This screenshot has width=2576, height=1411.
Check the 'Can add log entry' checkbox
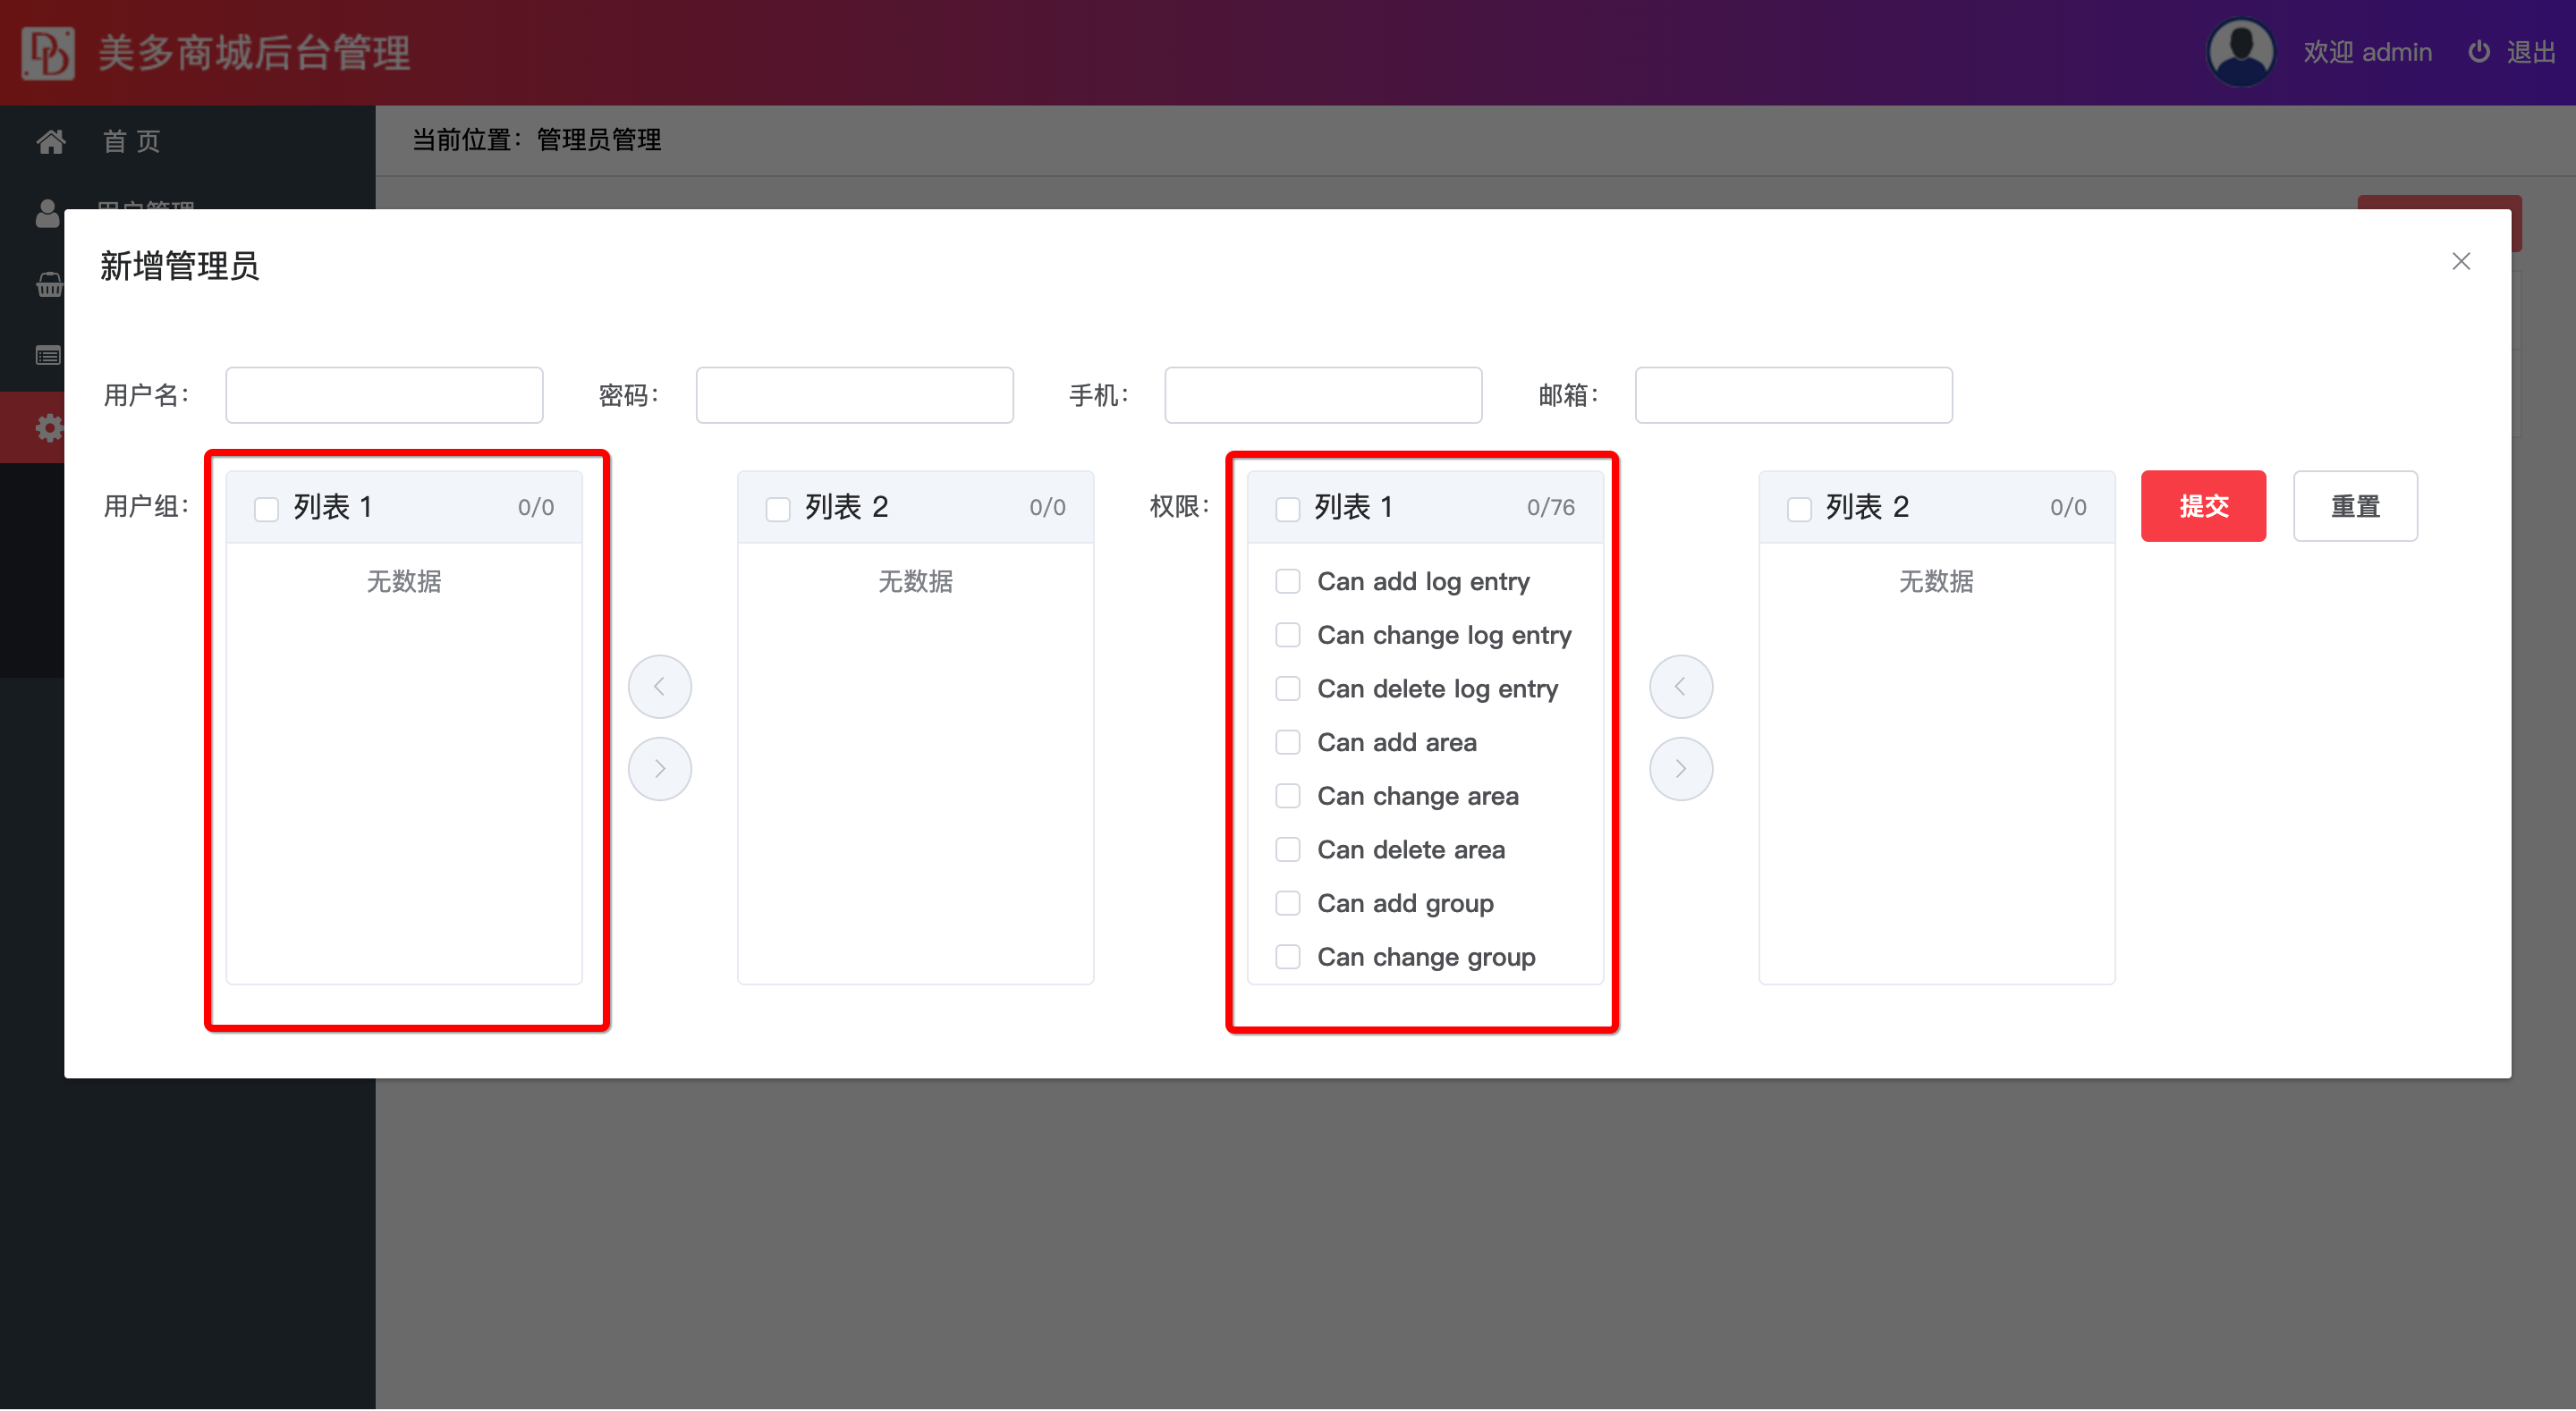click(x=1287, y=581)
